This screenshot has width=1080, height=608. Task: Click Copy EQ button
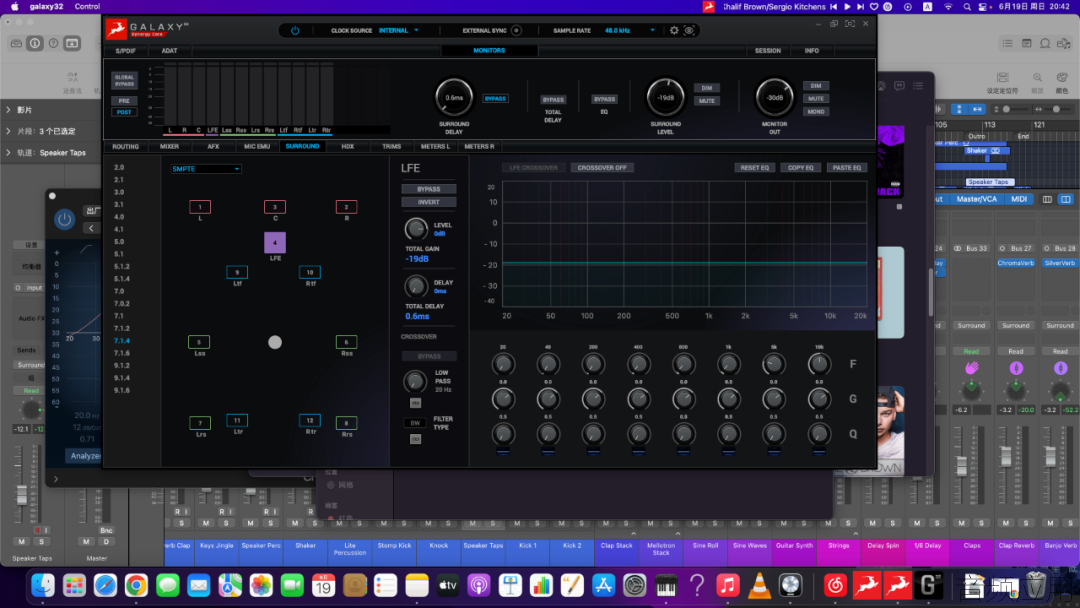801,168
